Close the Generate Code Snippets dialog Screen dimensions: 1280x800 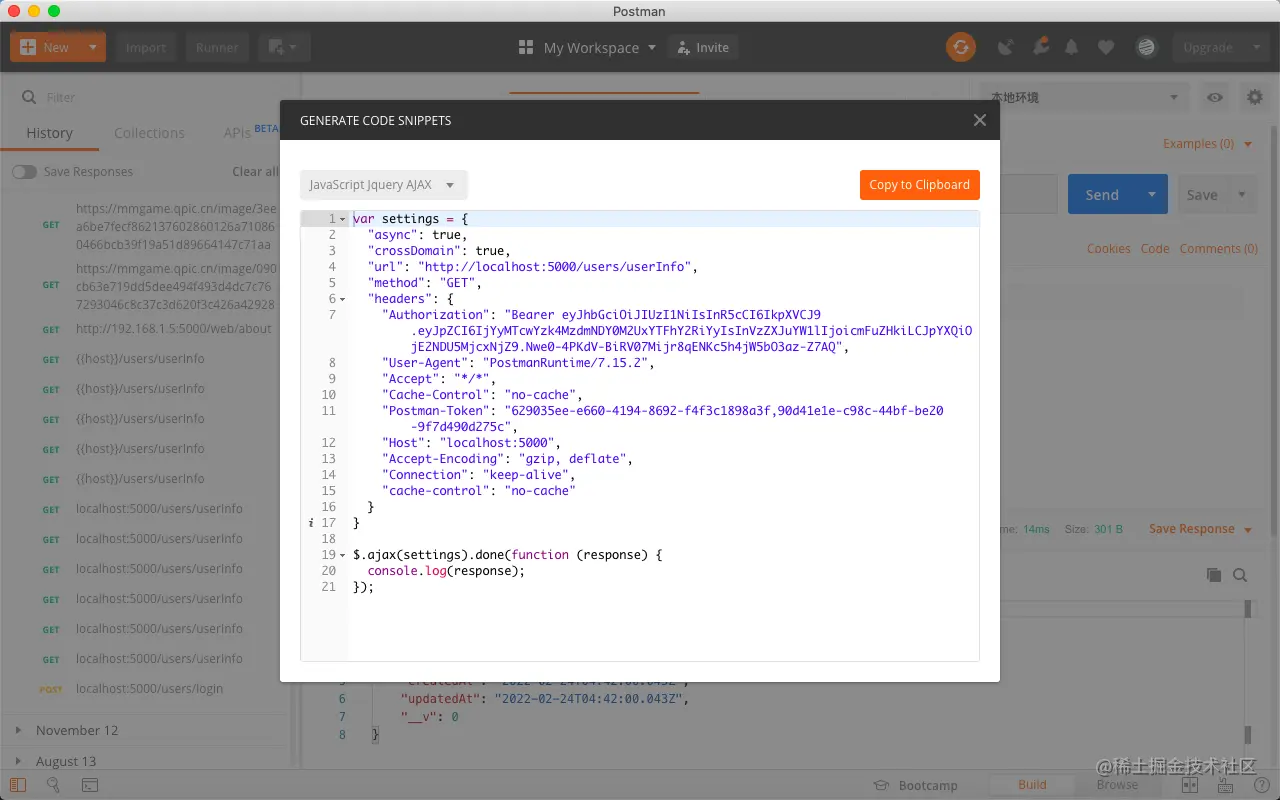point(980,120)
